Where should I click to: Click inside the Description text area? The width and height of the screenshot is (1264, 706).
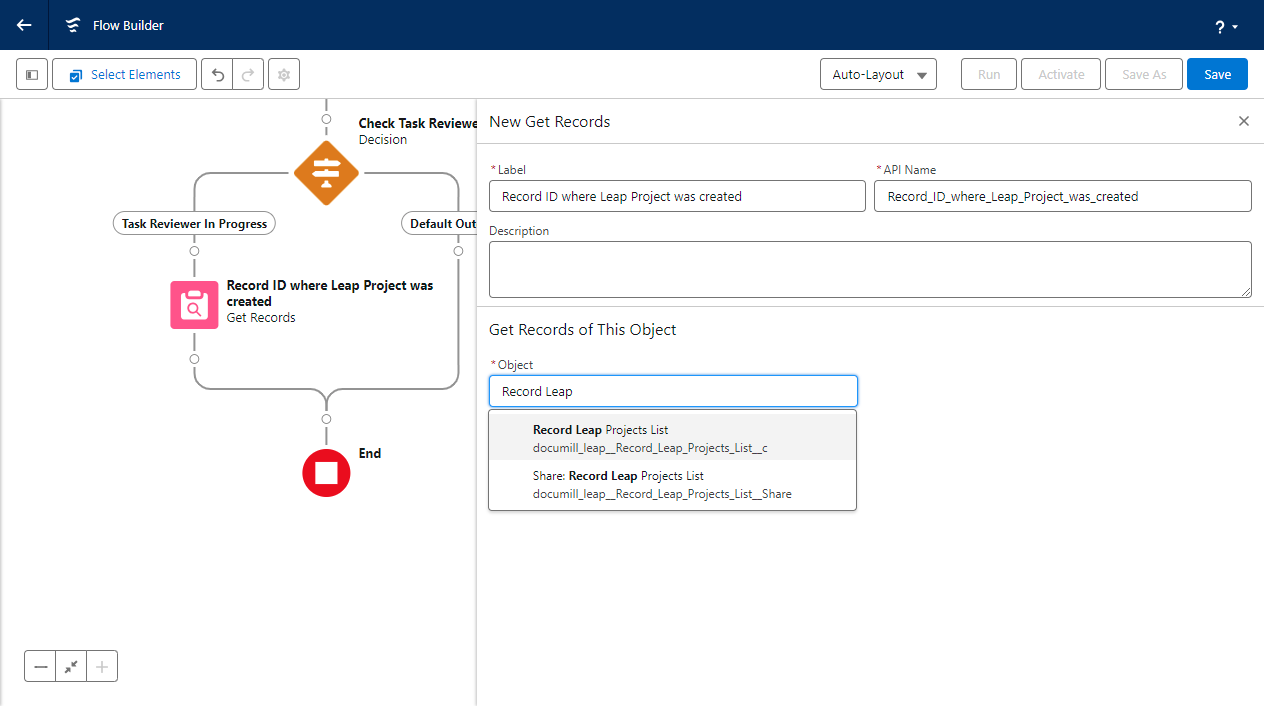pyautogui.click(x=869, y=268)
